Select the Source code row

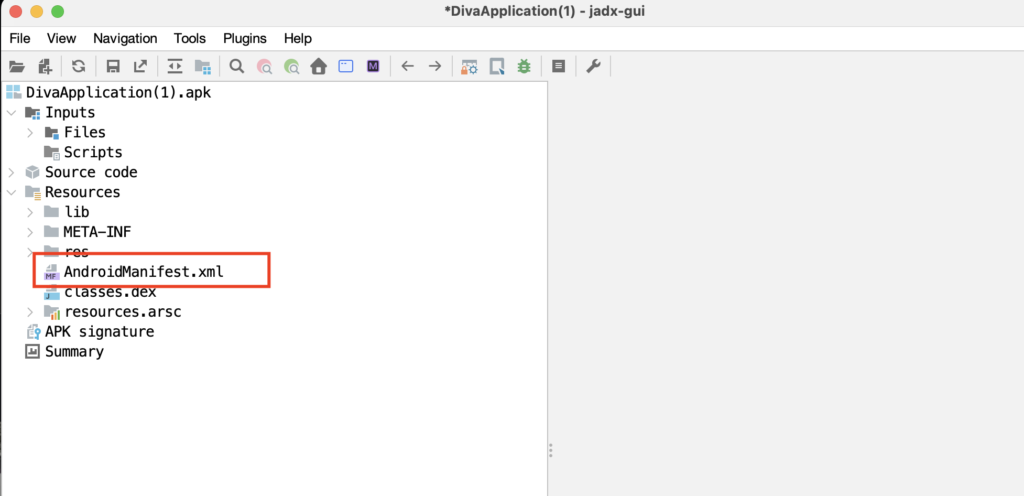pos(81,172)
